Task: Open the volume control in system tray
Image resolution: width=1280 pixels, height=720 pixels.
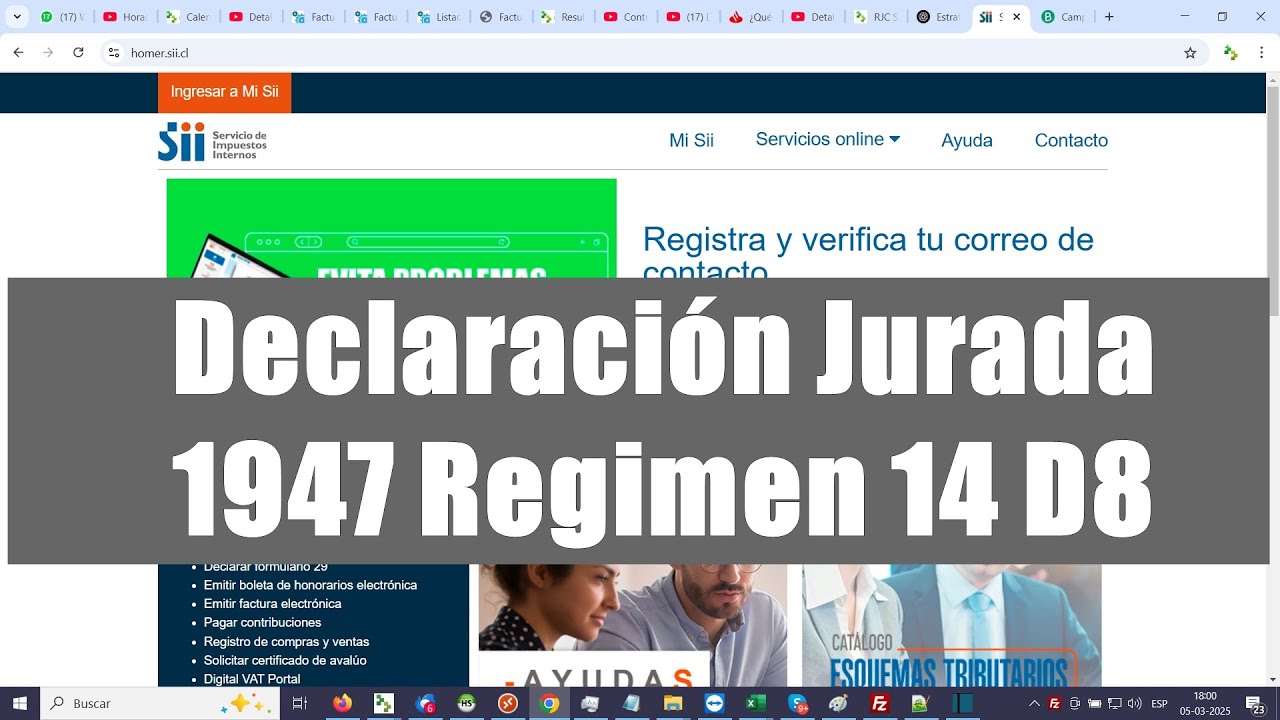Action: click(x=1134, y=704)
